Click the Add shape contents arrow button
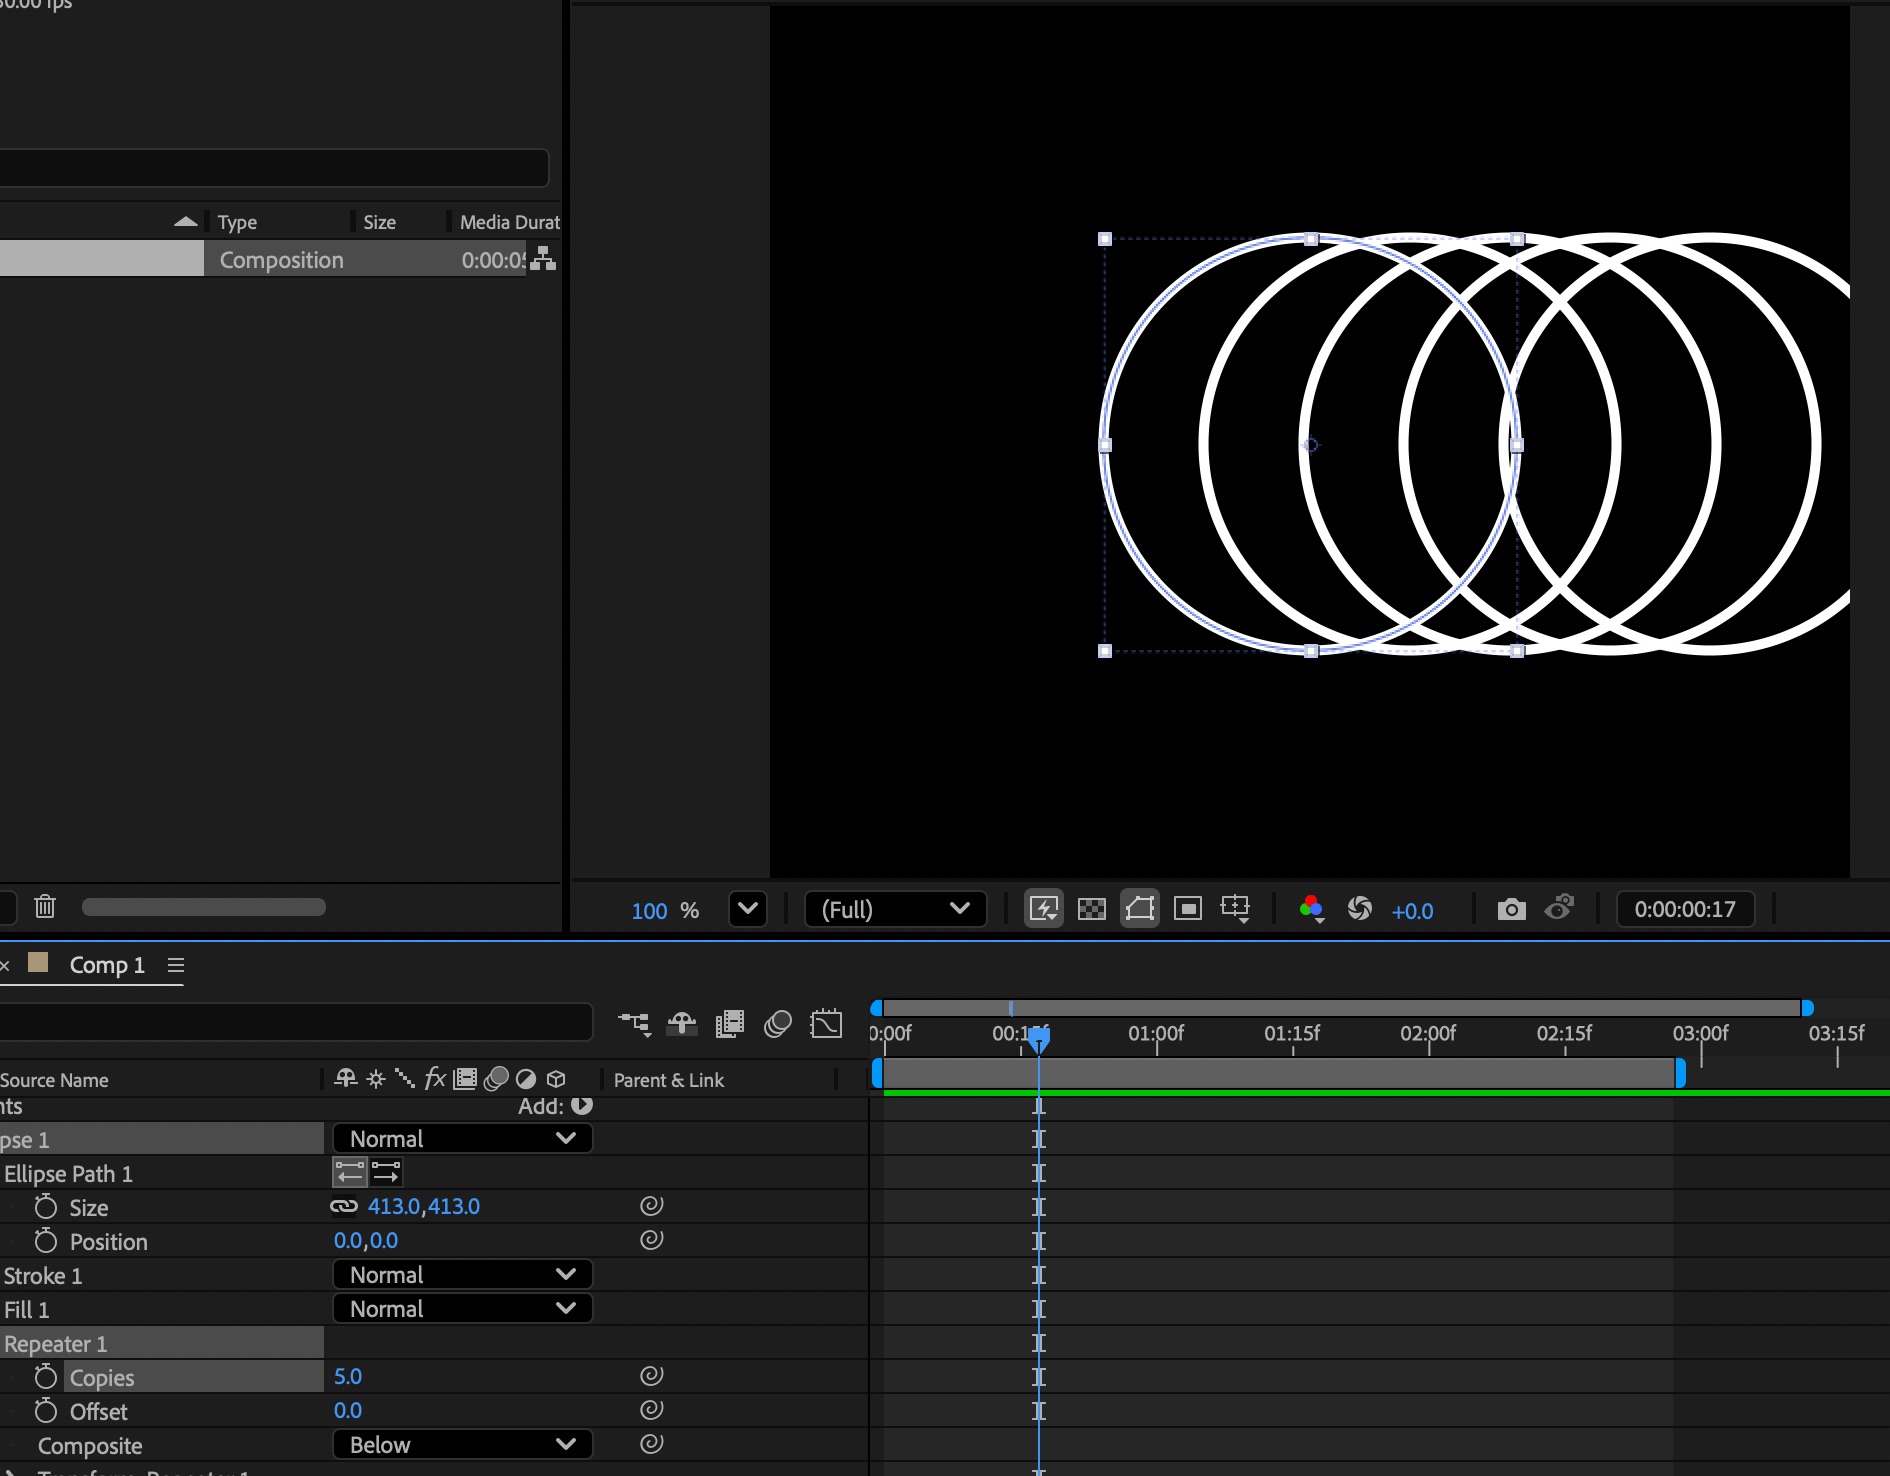 (x=582, y=1106)
